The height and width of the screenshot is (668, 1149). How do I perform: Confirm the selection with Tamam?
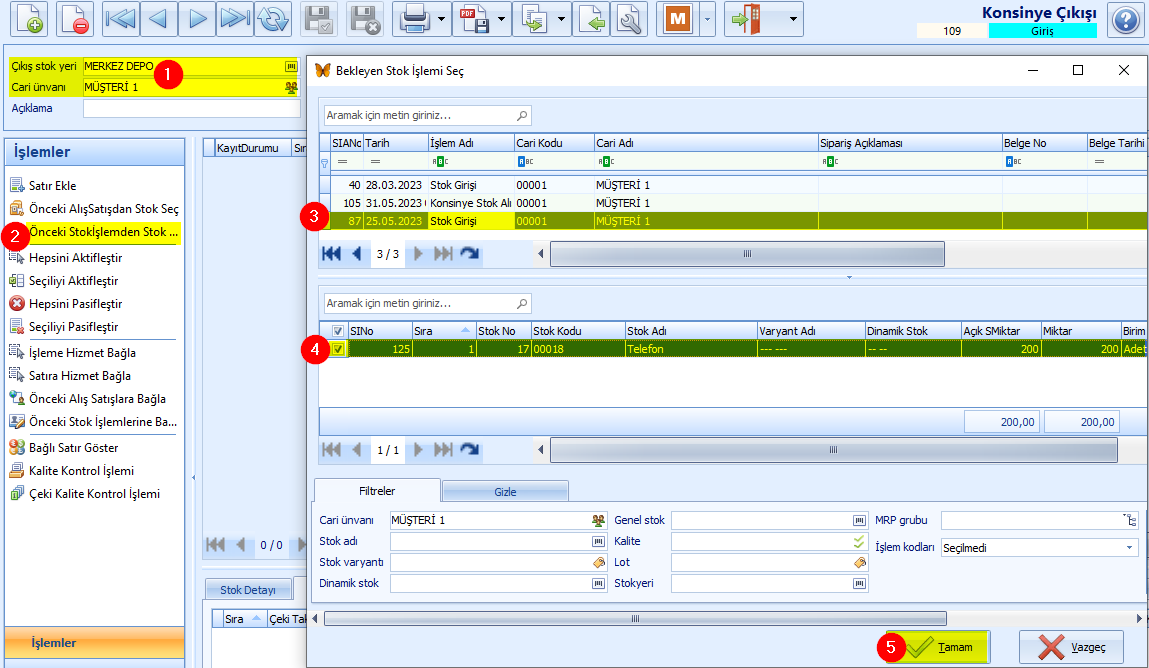point(938,647)
